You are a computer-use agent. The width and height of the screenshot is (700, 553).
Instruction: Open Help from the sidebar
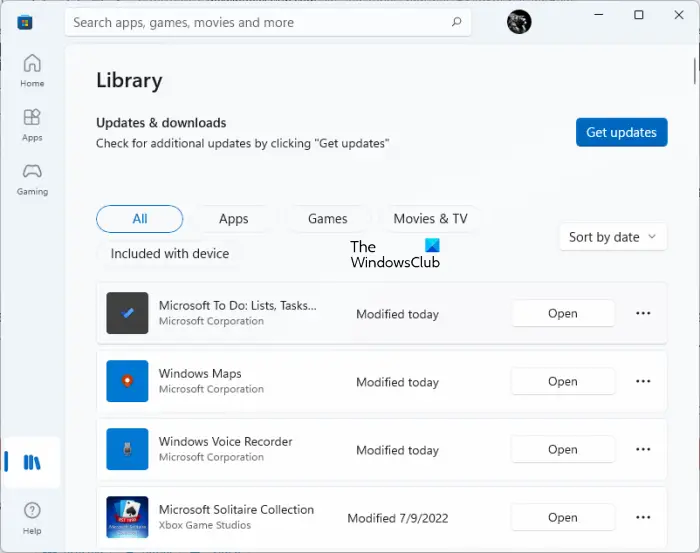(32, 518)
